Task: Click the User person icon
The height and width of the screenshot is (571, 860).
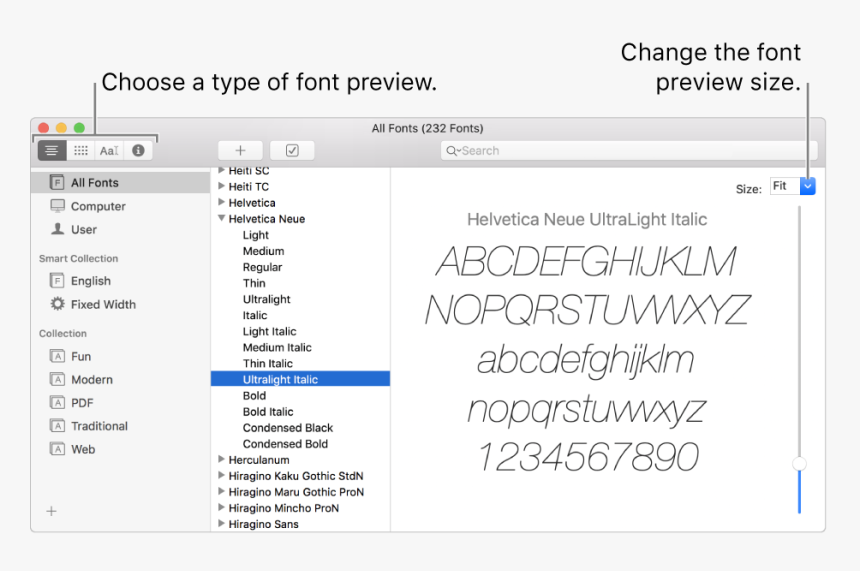Action: [x=57, y=229]
